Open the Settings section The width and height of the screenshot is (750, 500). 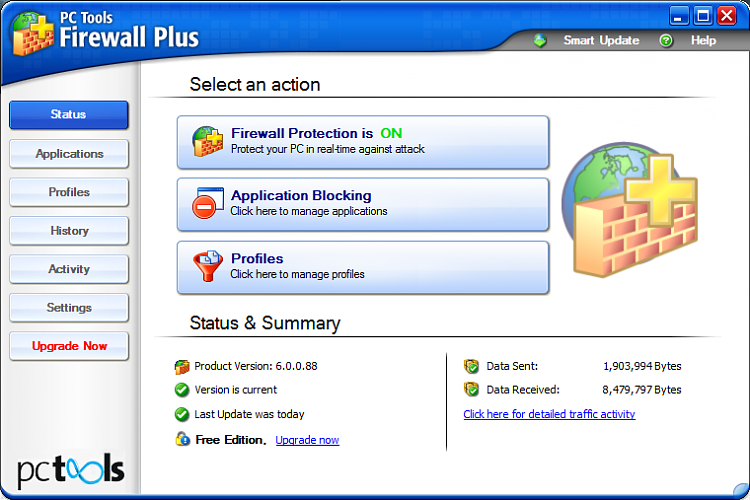pos(69,308)
